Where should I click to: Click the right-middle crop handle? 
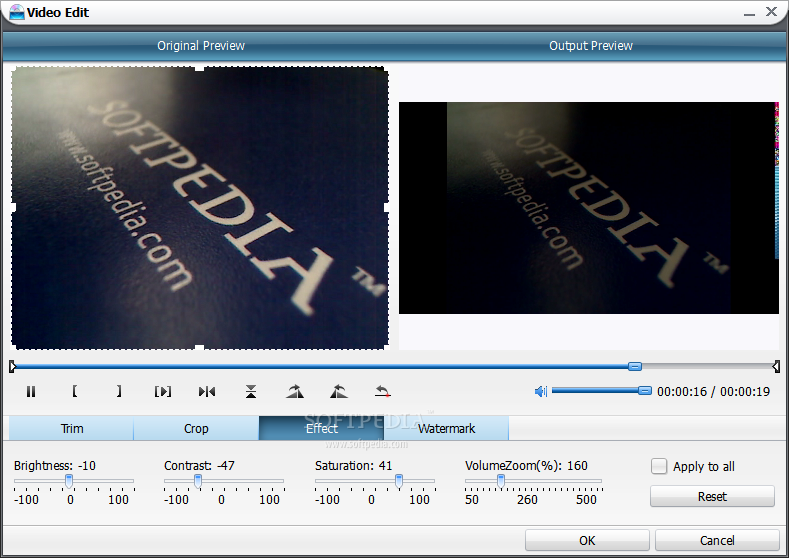[386, 207]
